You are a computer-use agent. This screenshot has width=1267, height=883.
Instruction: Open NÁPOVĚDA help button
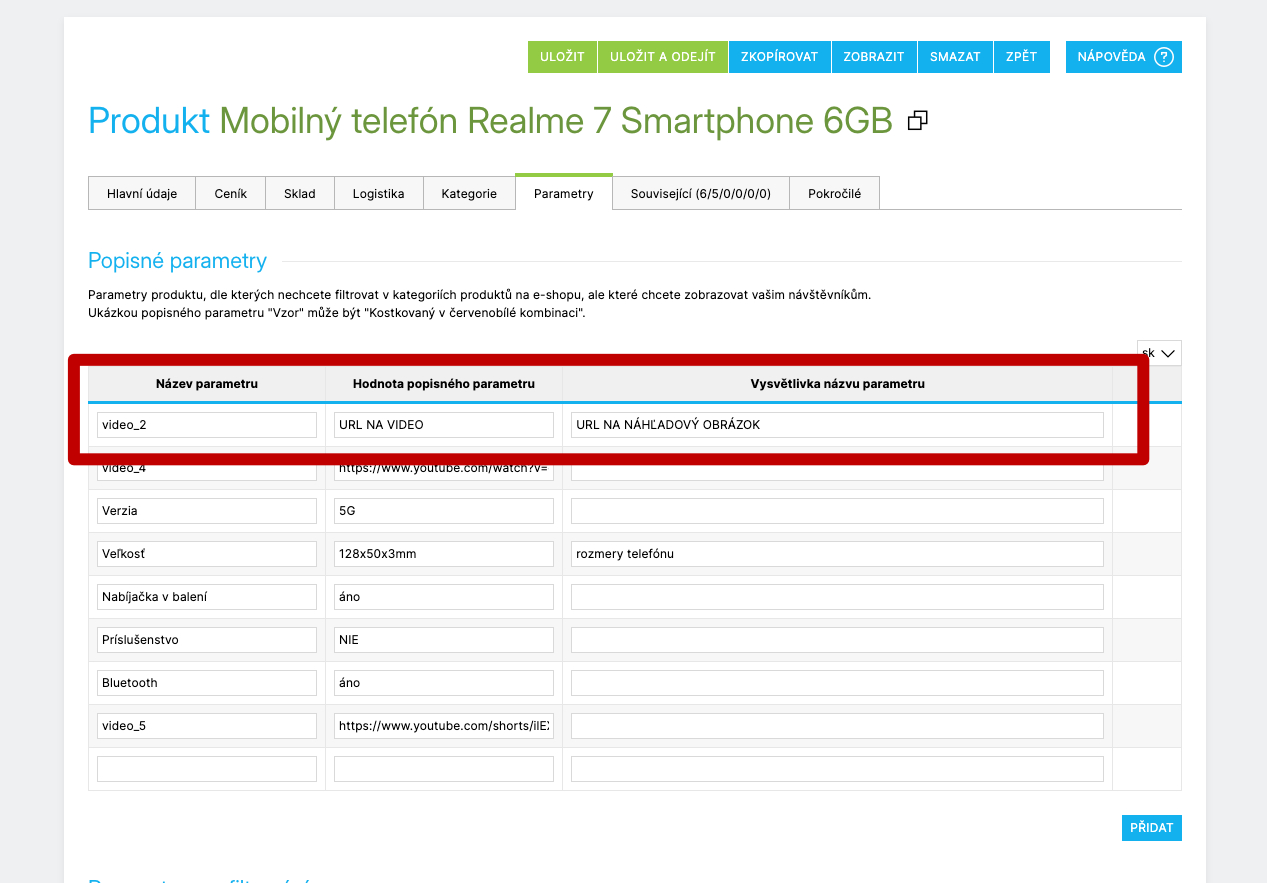point(1124,57)
